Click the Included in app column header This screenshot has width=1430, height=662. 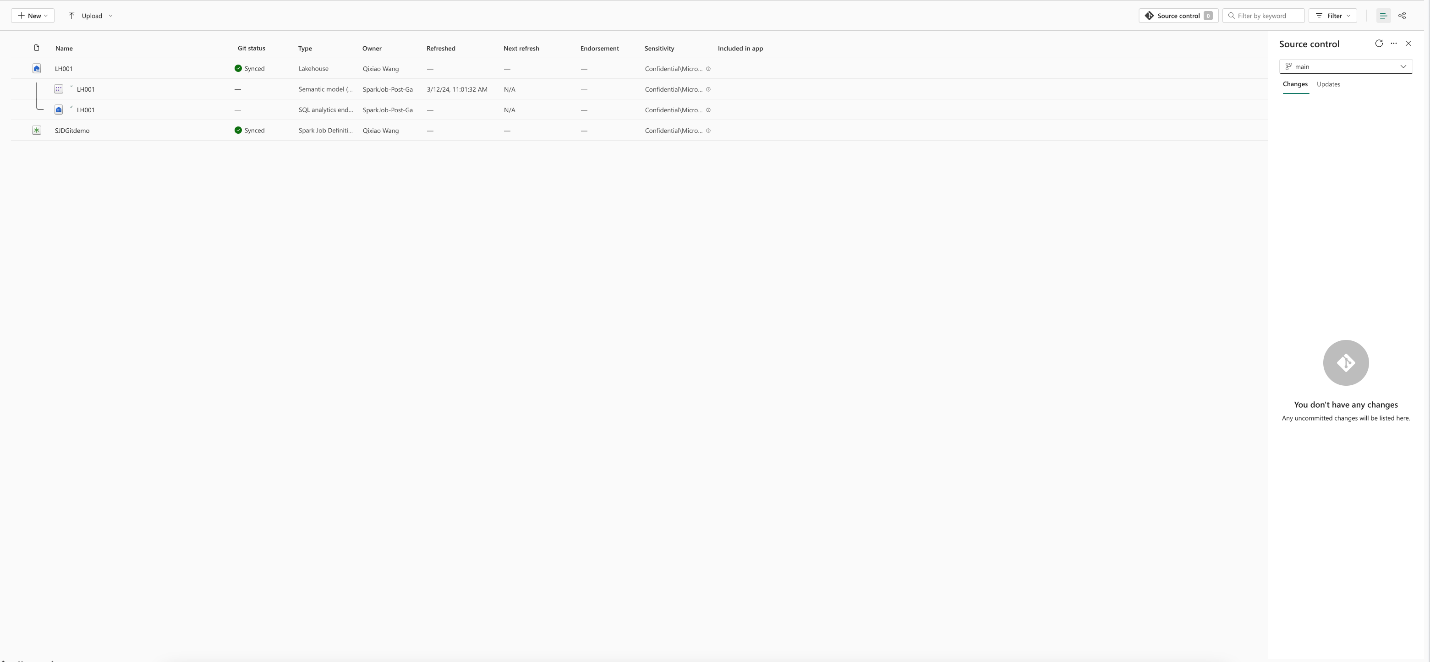[x=740, y=48]
